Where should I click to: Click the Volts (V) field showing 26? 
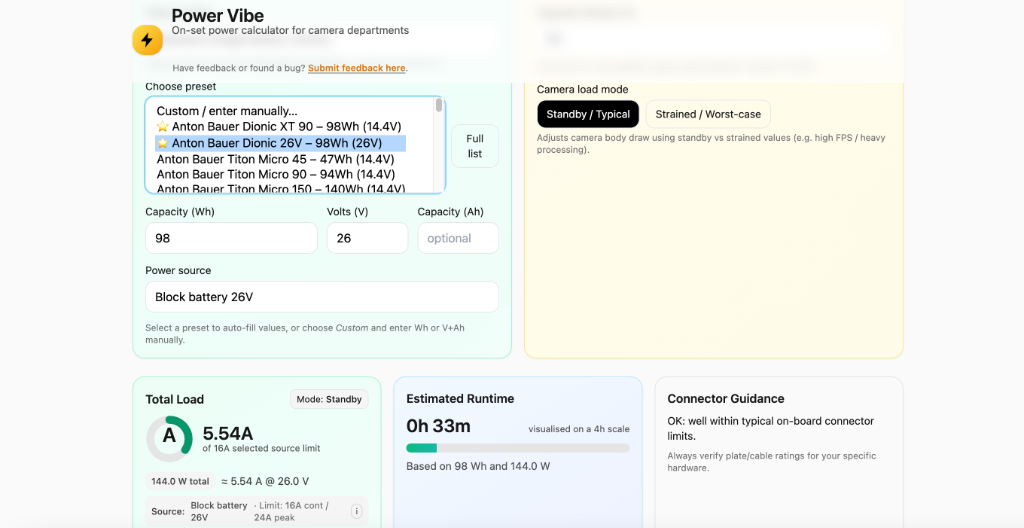(x=368, y=239)
